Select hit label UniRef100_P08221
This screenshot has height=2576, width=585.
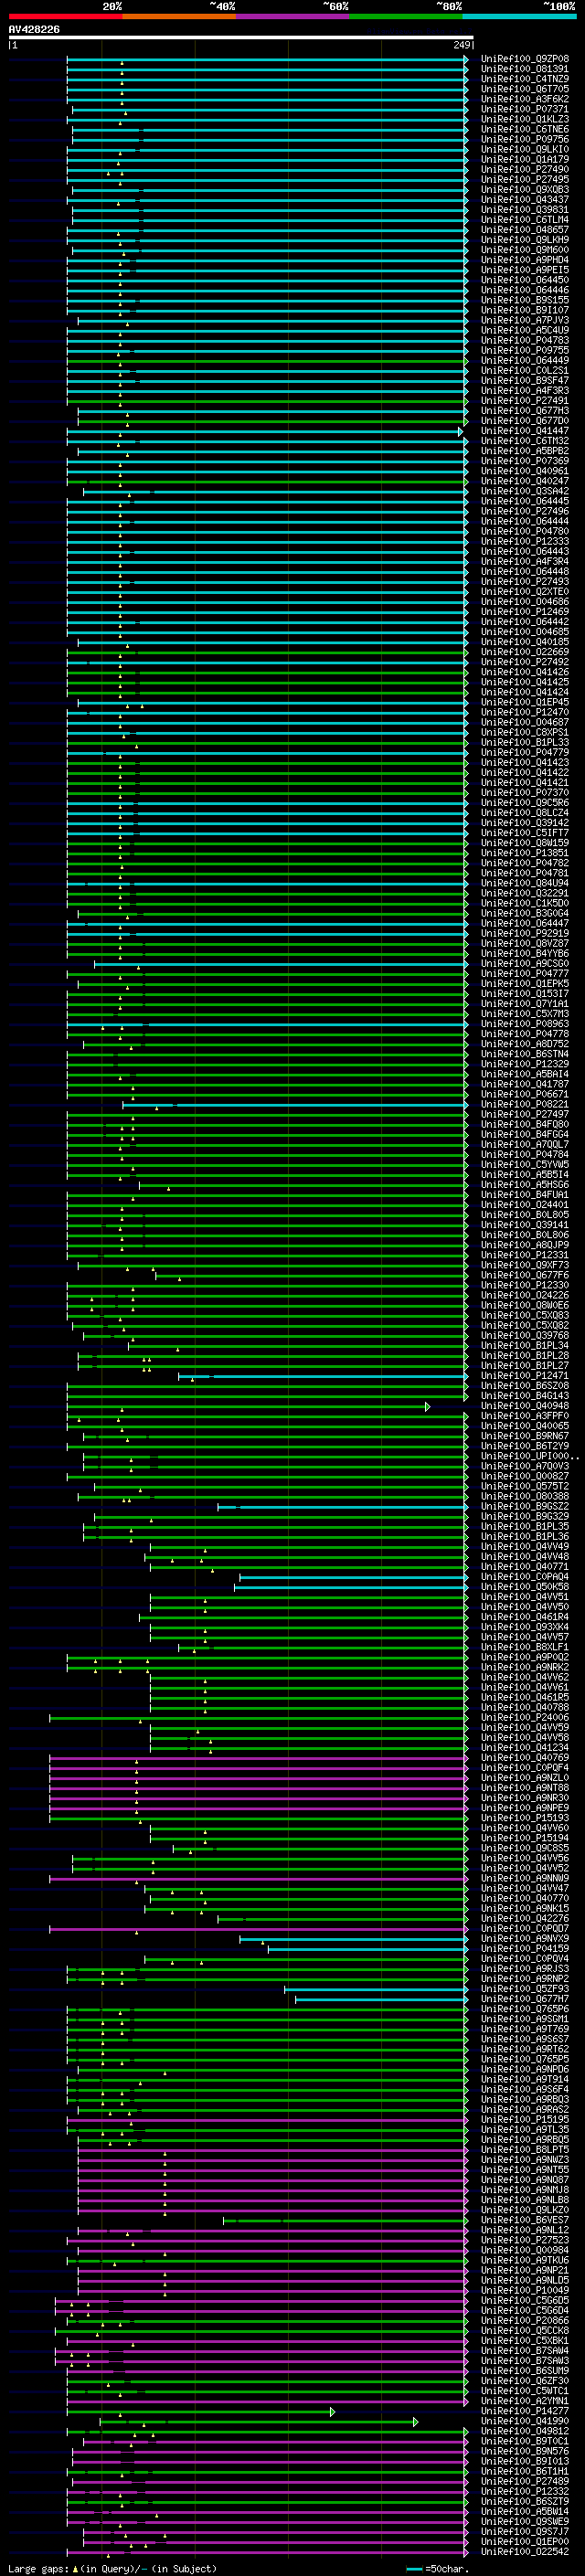[x=525, y=1104]
